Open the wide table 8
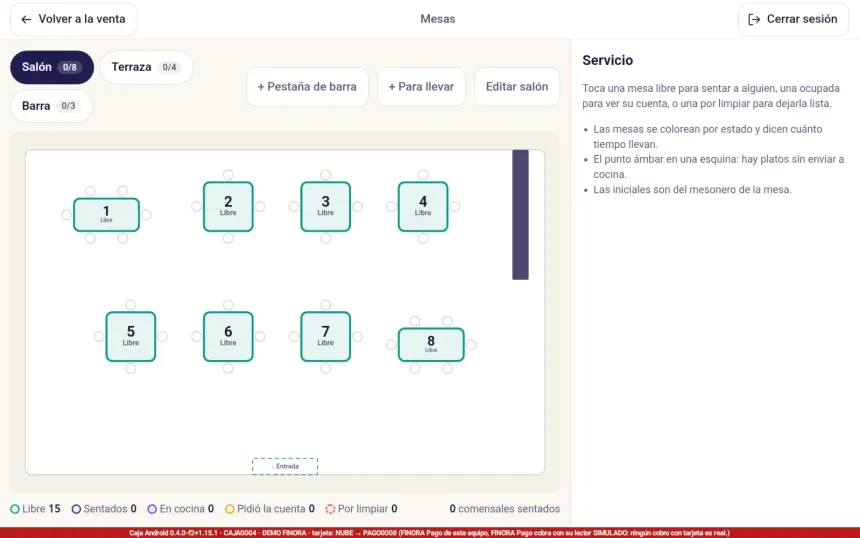Viewport: 860px width, 538px height. point(431,344)
